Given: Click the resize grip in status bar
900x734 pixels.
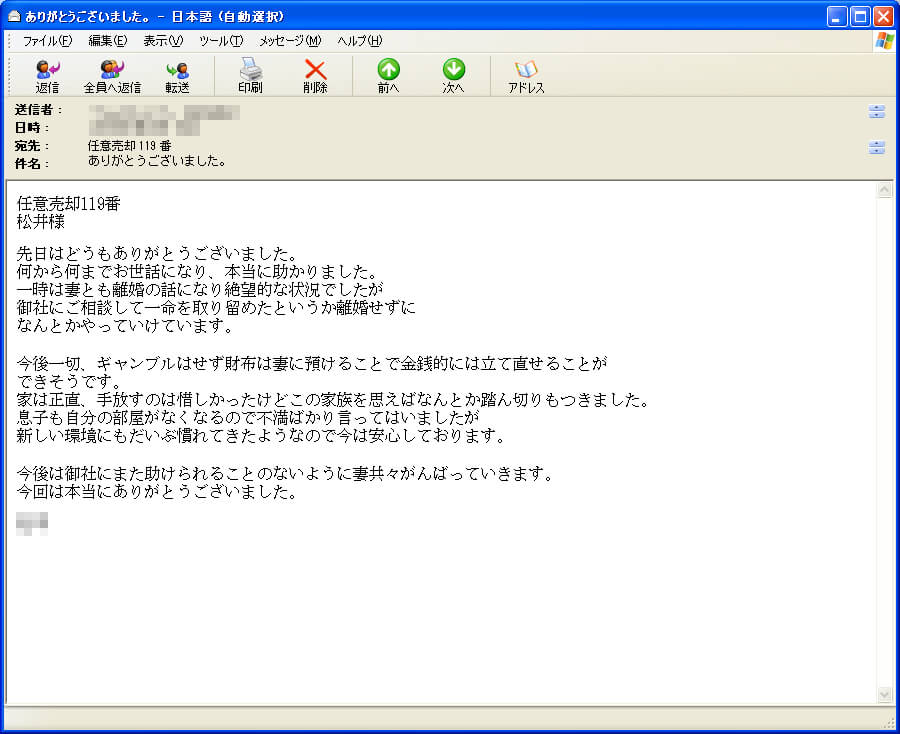Looking at the screenshot, I should coord(889,723).
